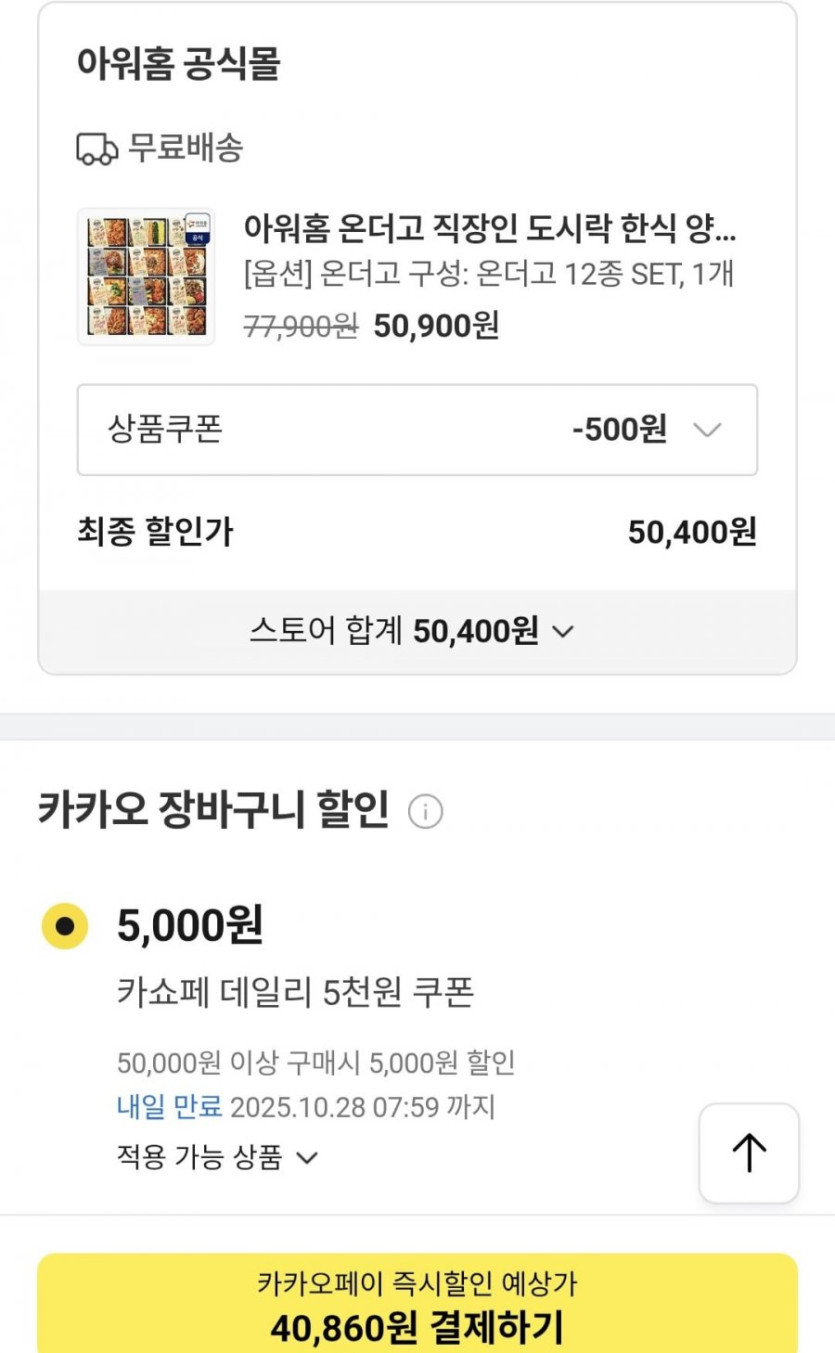The width and height of the screenshot is (835, 1353).
Task: Tap the 내일 만료 expiry notice
Action: pyautogui.click(x=168, y=1108)
